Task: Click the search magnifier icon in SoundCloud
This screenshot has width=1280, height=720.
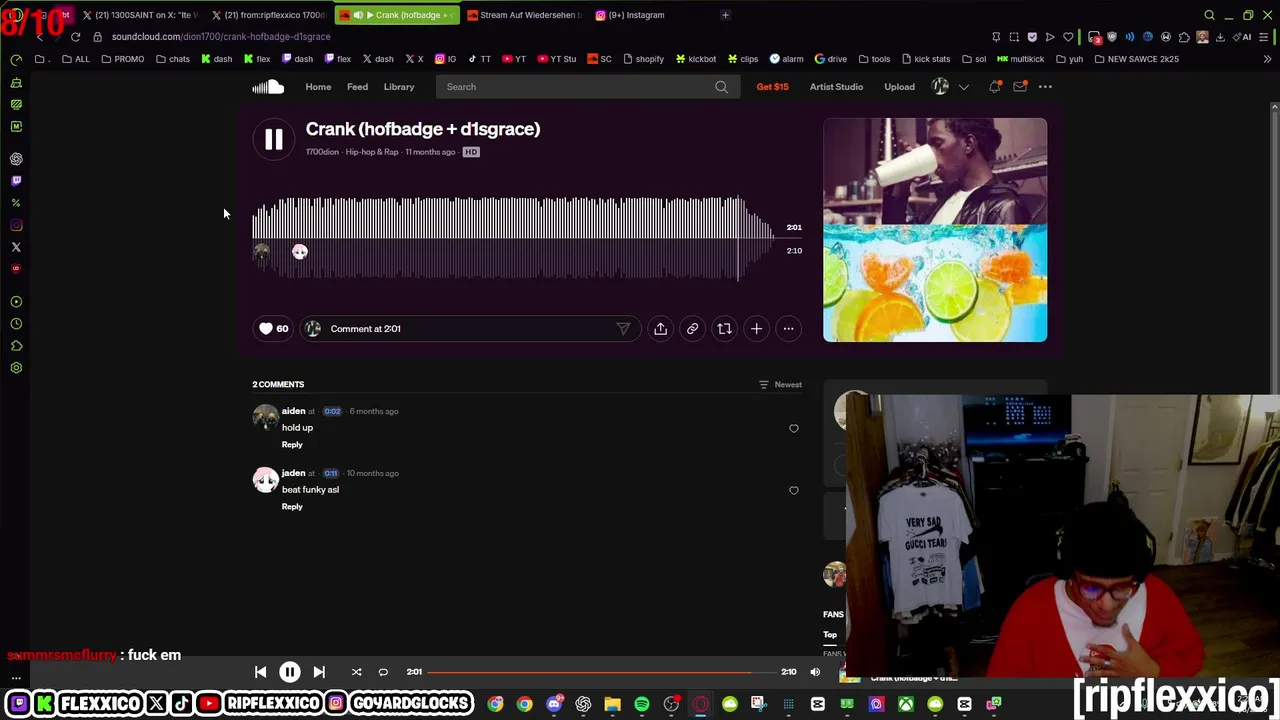Action: pyautogui.click(x=721, y=87)
